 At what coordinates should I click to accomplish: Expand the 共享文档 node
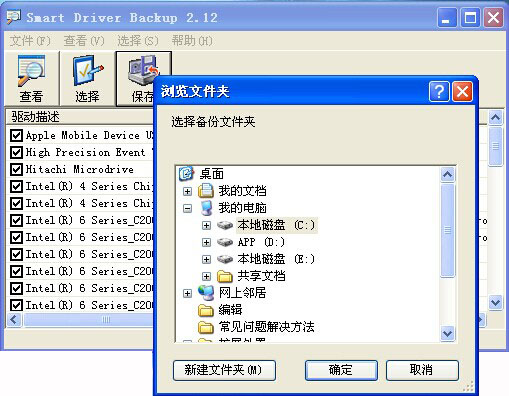pos(206,276)
